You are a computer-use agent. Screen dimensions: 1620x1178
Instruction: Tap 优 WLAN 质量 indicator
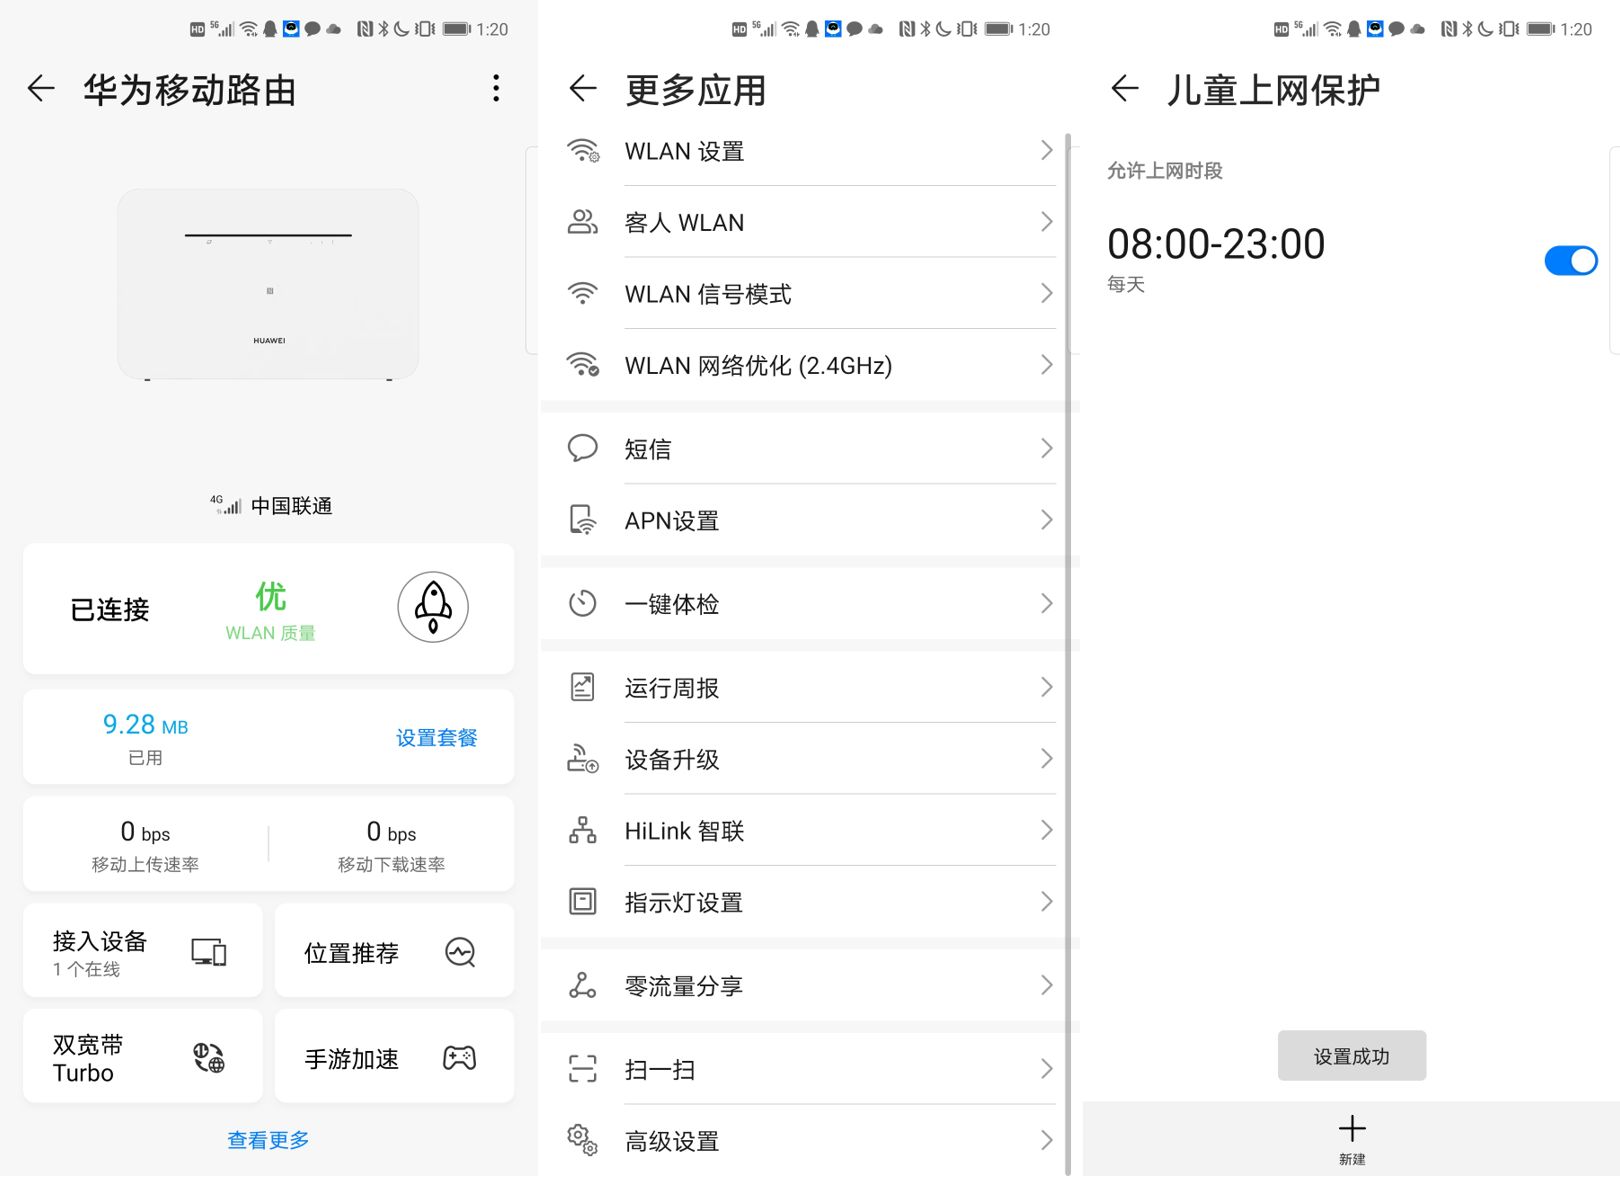pyautogui.click(x=270, y=610)
